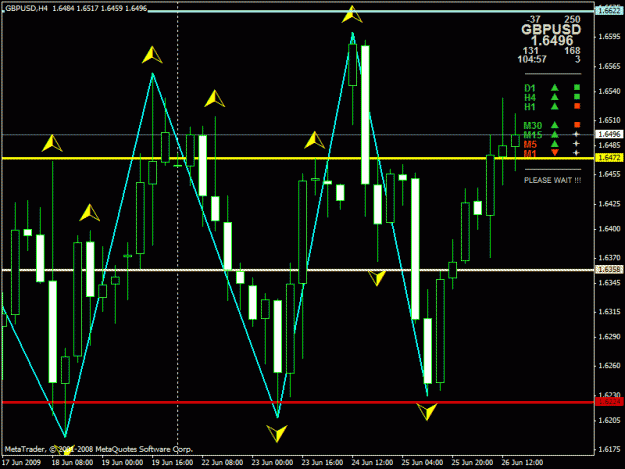Select the white horizontal line at 1.6358

click(x=298, y=270)
